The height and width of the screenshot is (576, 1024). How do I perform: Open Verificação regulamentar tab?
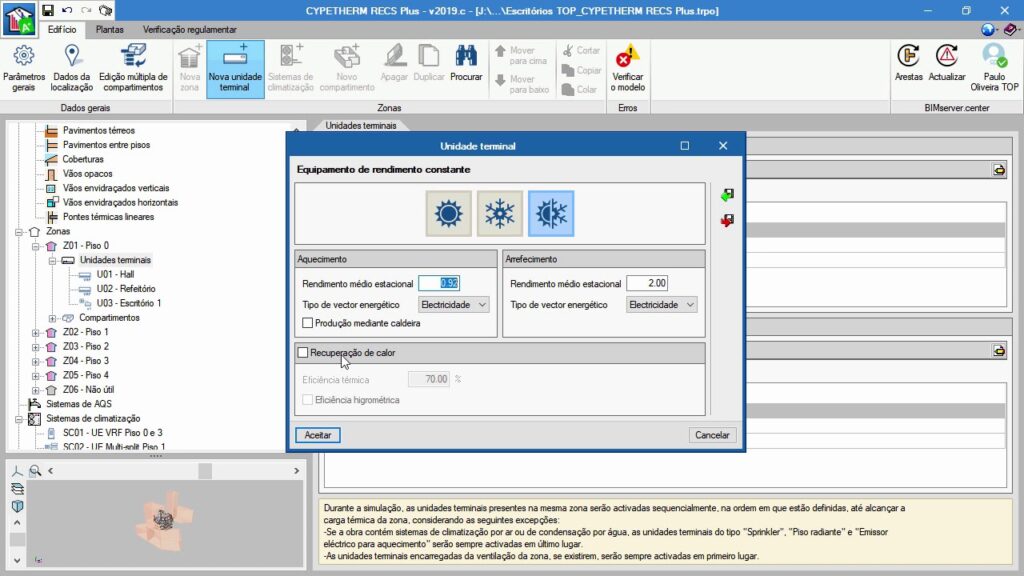point(190,30)
